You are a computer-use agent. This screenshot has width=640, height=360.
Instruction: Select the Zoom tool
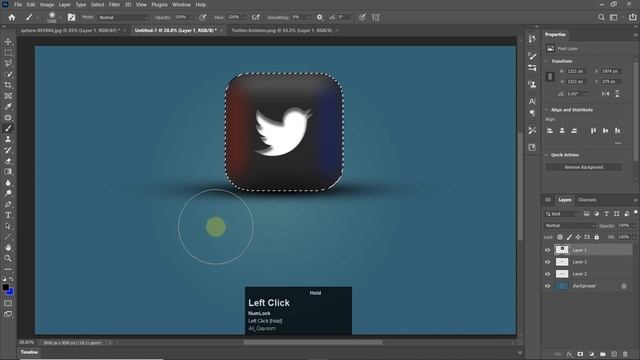[x=8, y=258]
